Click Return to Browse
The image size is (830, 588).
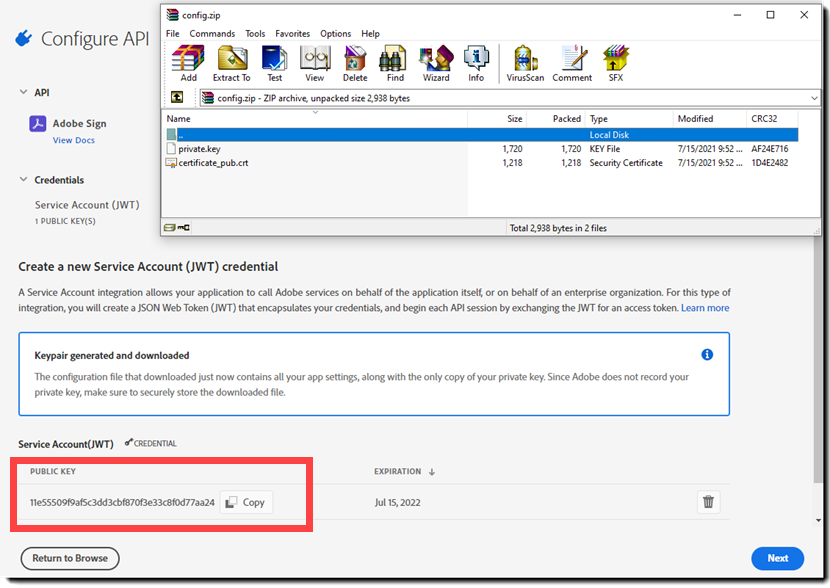click(x=70, y=558)
